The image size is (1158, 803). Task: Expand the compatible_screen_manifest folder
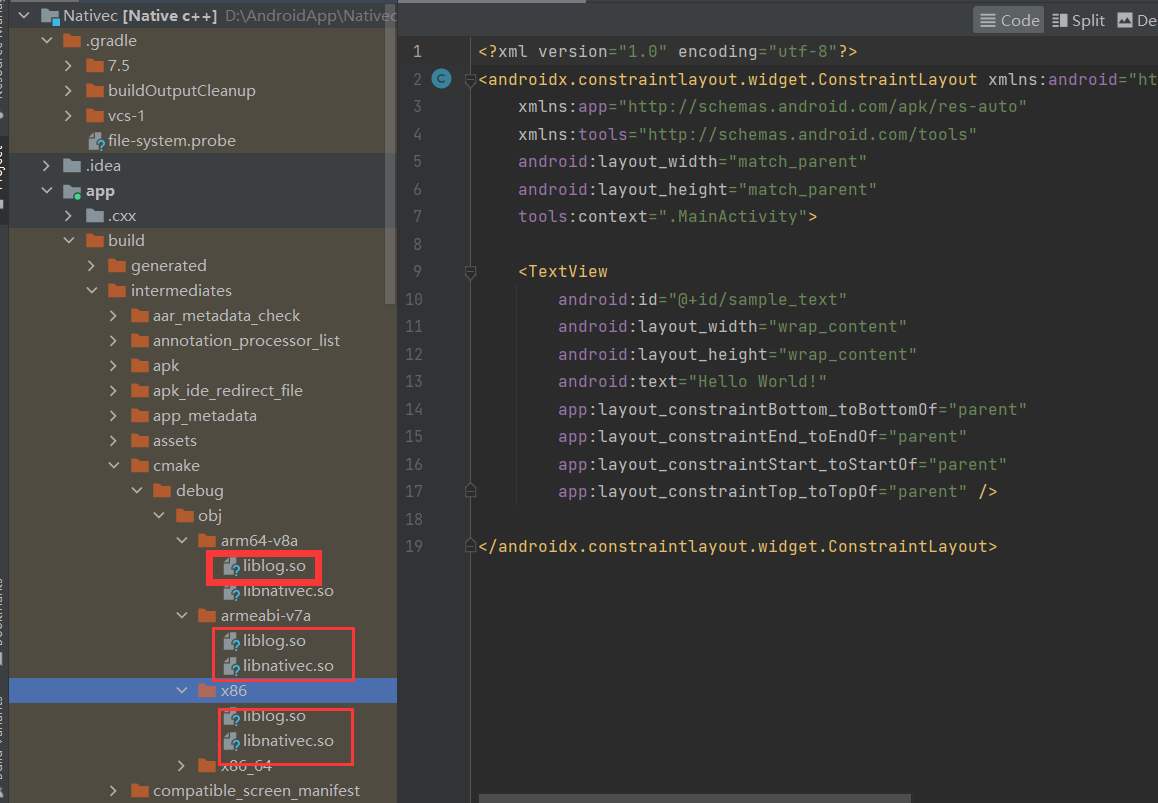pyautogui.click(x=114, y=791)
